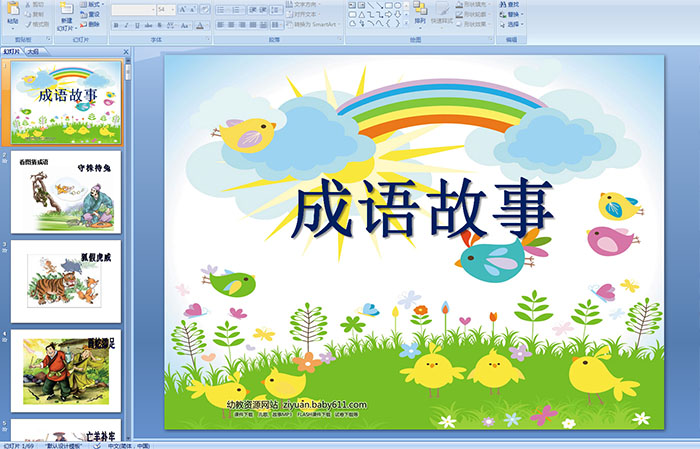Open the Shape Fill (形状填充) color
700x449 pixels.
tap(474, 4)
